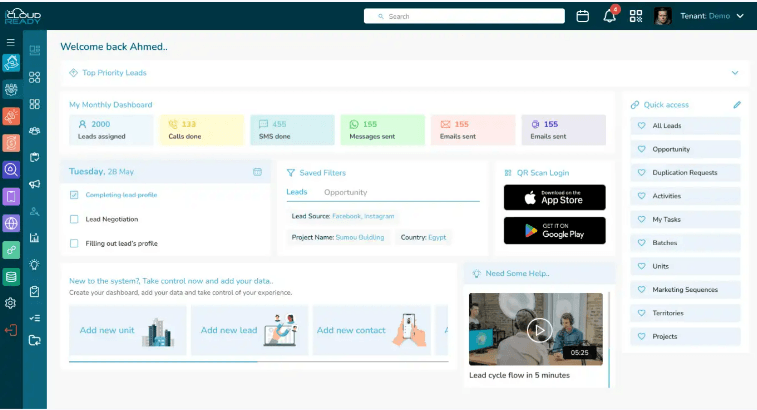Click the calendar icon in top bar
The image size is (757, 410).
pyautogui.click(x=583, y=16)
